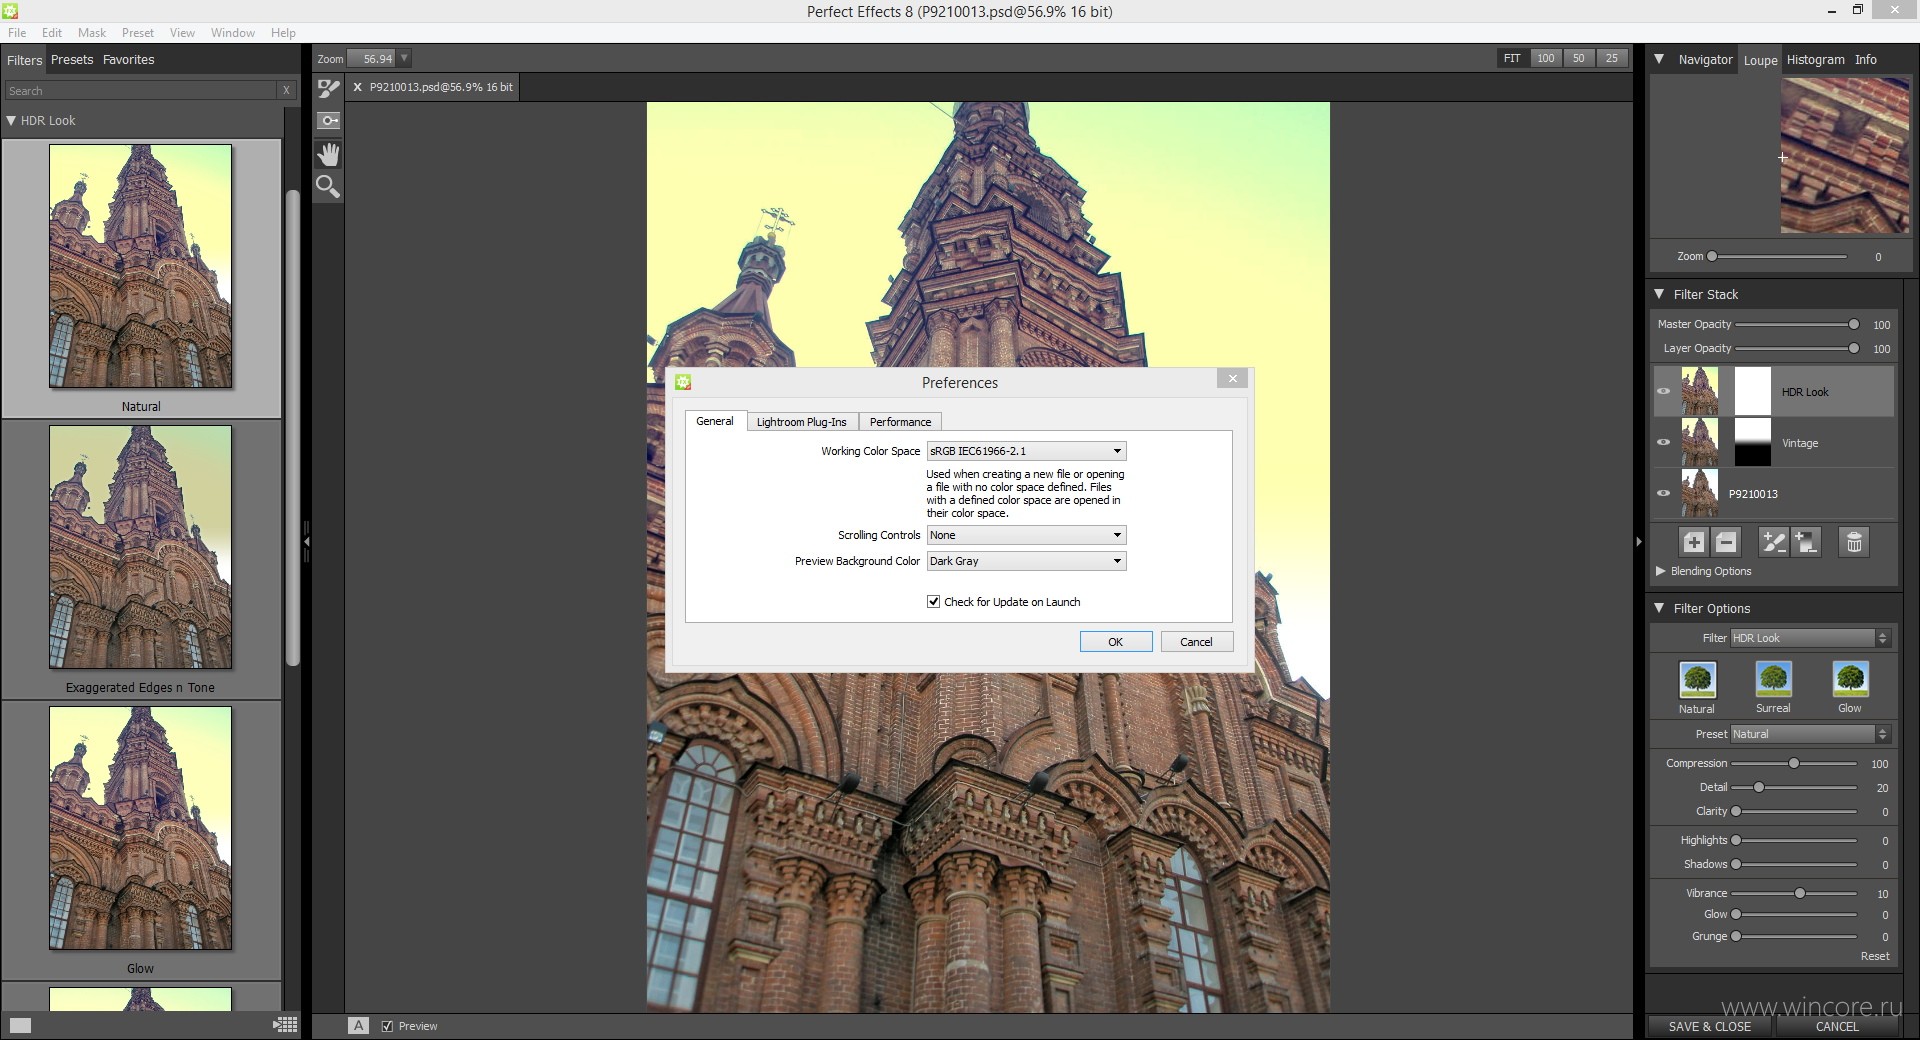Close the P9210013.psd document tab
The height and width of the screenshot is (1040, 1920).
point(357,87)
